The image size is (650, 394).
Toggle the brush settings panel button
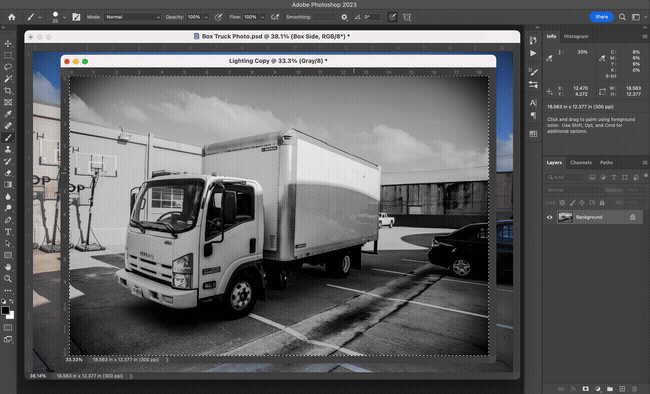click(x=76, y=17)
